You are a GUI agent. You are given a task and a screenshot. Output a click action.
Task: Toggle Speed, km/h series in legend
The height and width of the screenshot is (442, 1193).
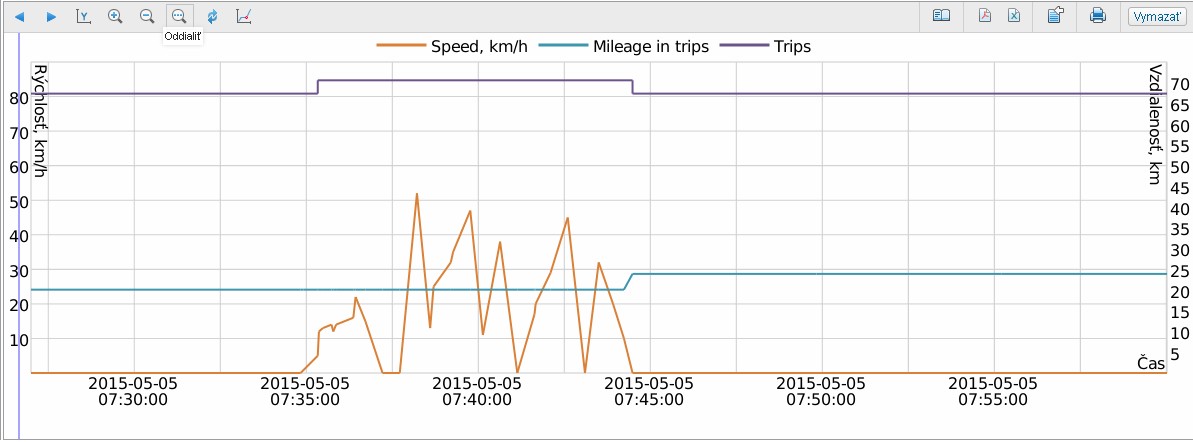coord(478,46)
